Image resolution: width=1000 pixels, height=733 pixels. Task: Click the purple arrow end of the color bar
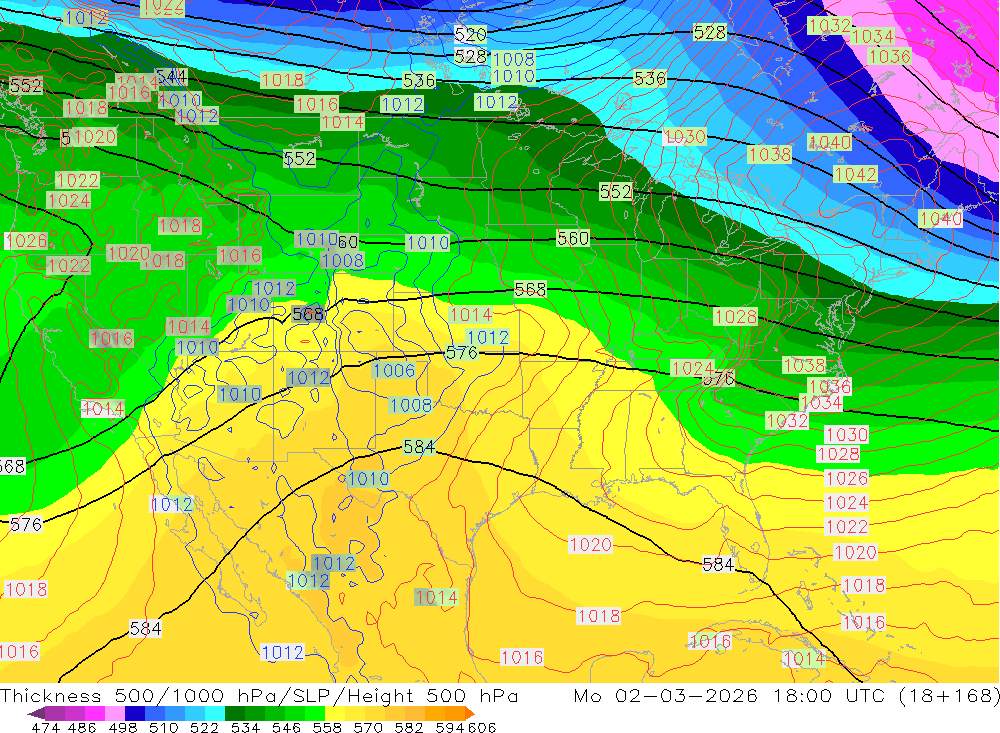pos(36,713)
